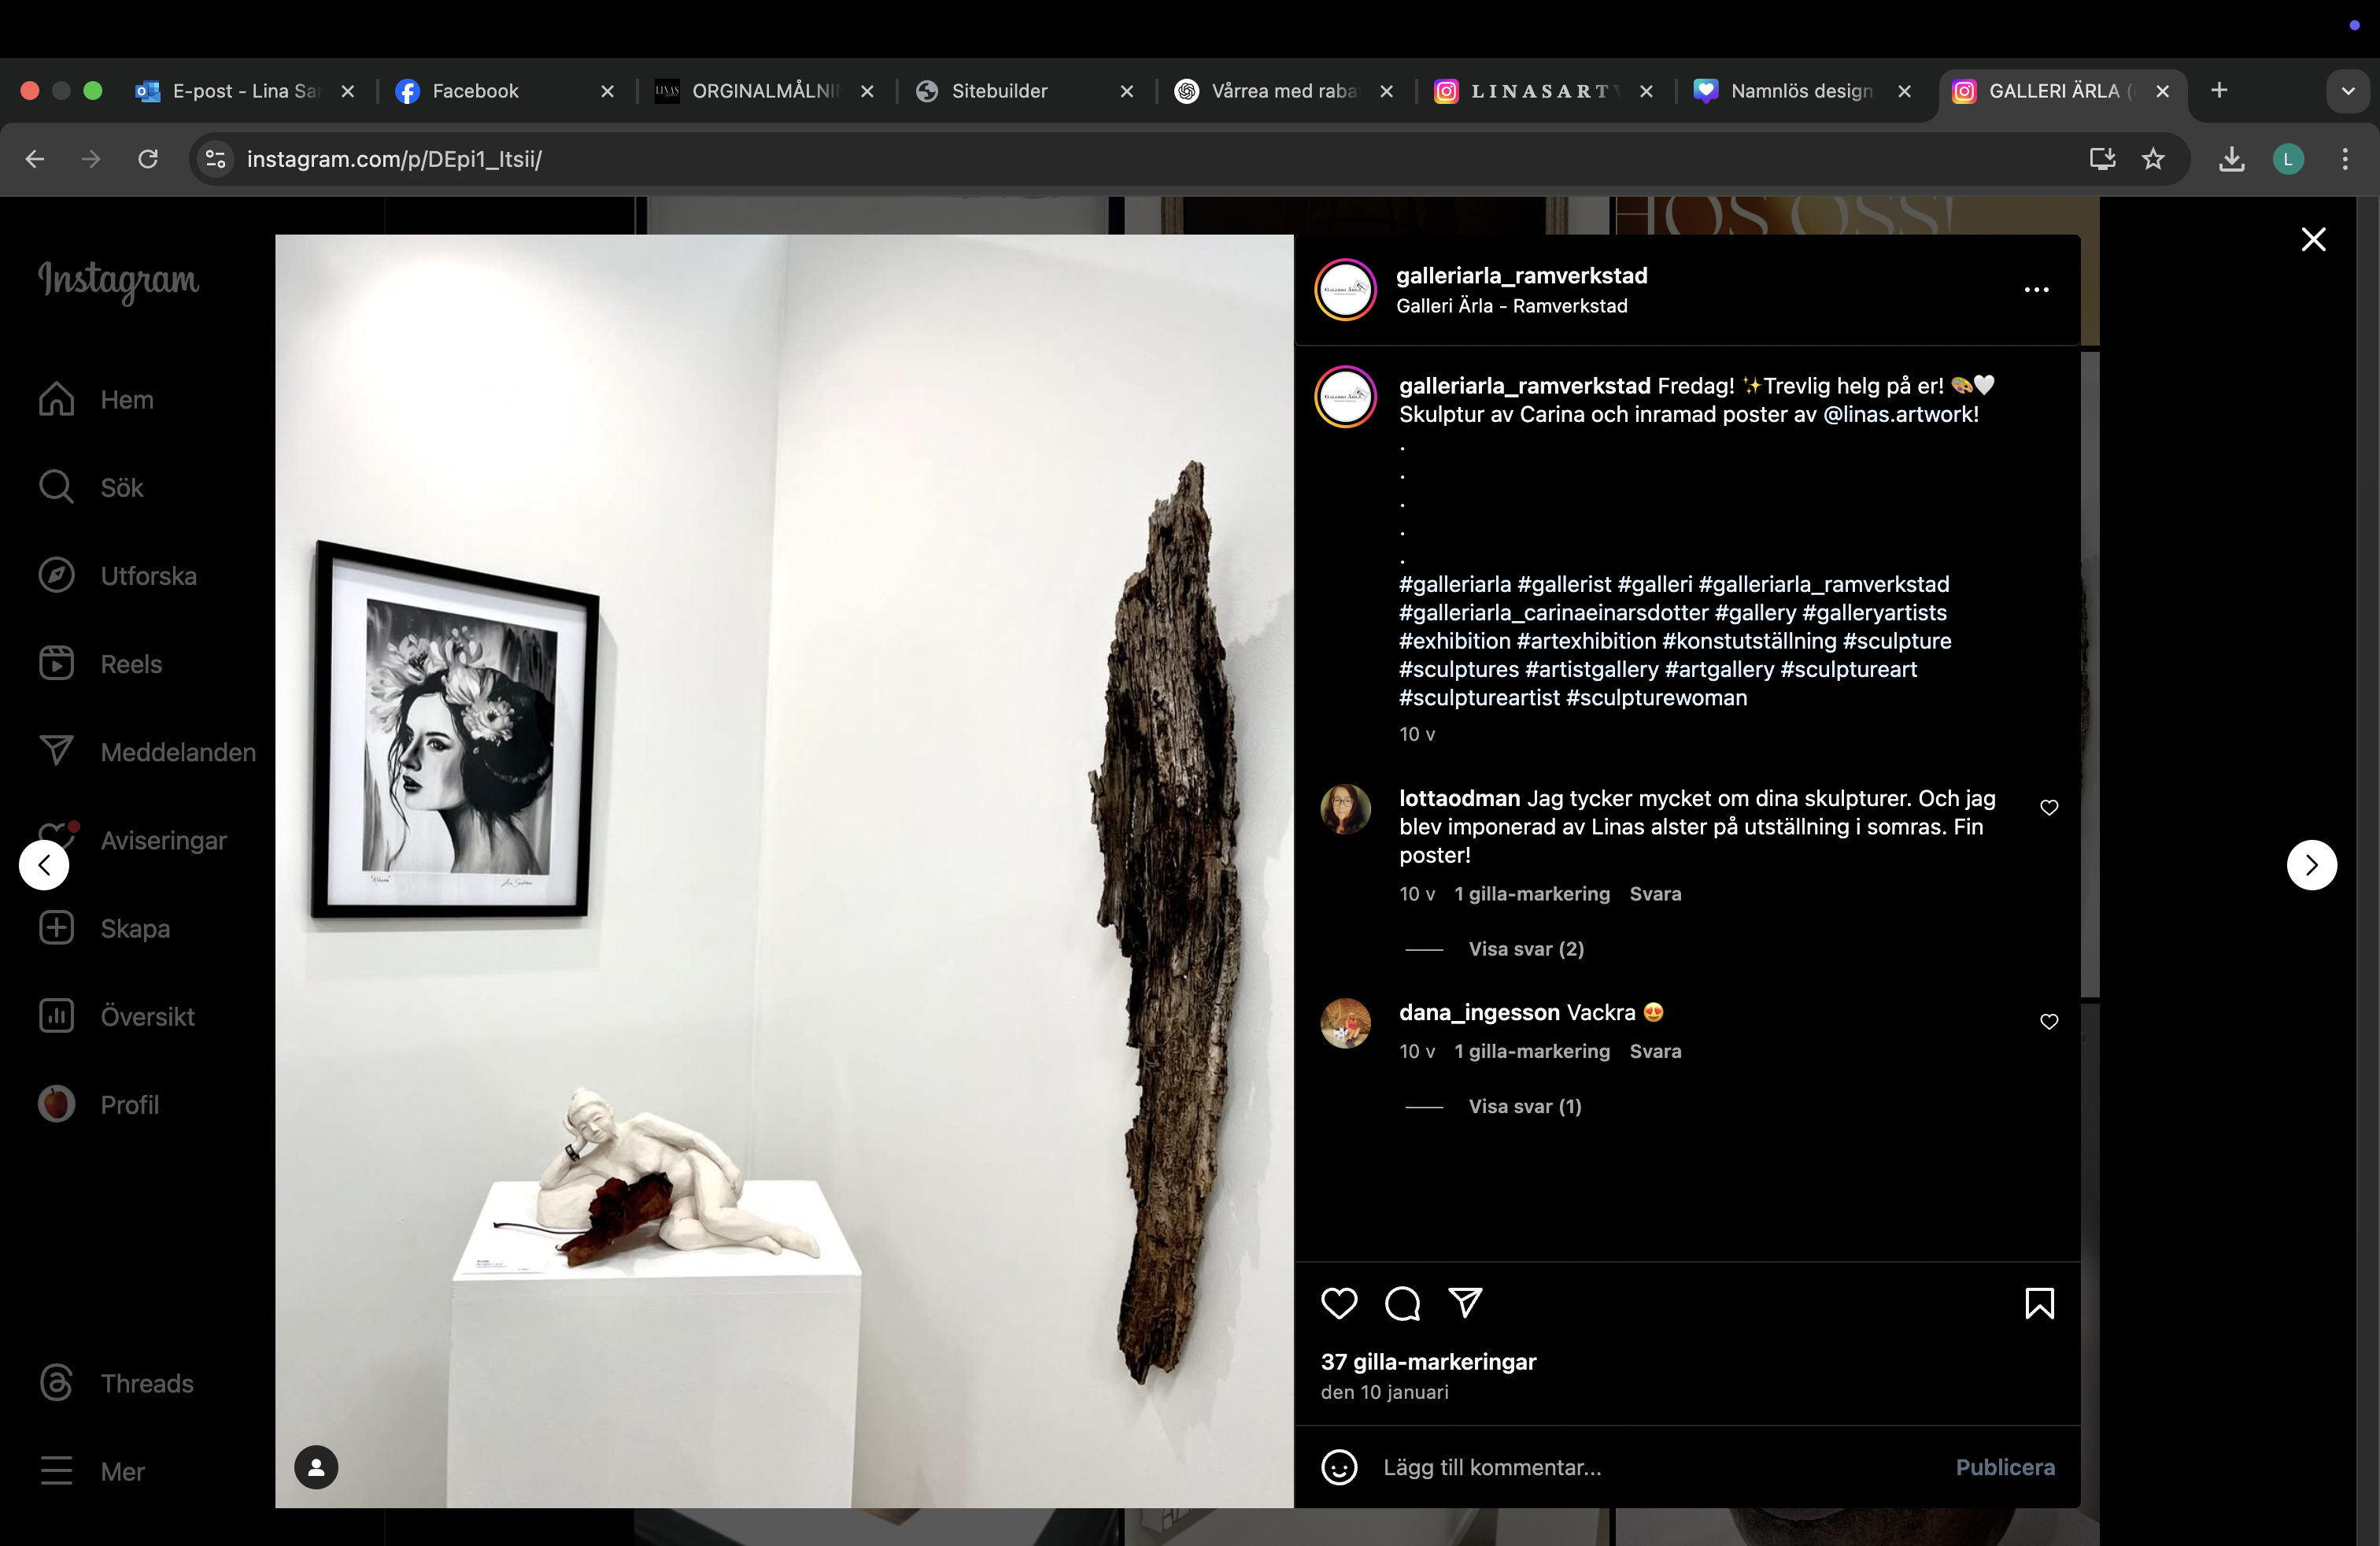
Task: Bookmark this page with star icon
Action: coord(2153,158)
